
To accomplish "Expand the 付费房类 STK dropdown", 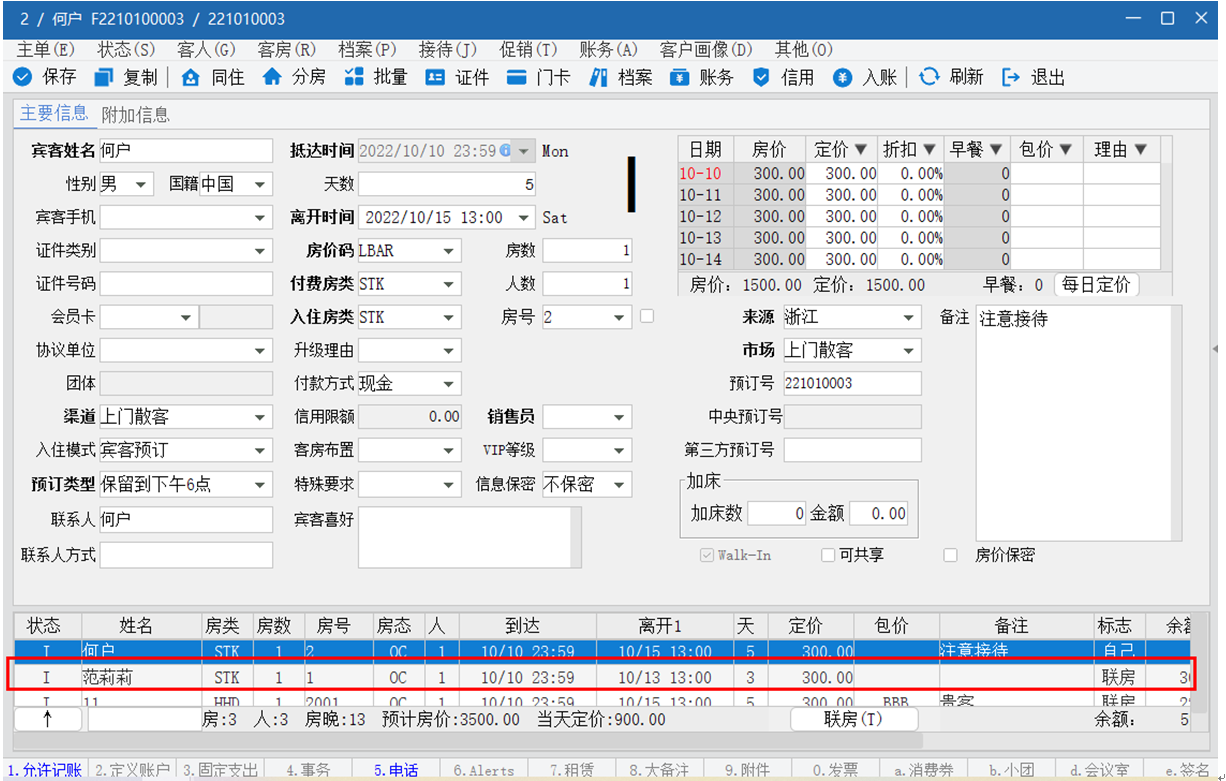I will [449, 284].
